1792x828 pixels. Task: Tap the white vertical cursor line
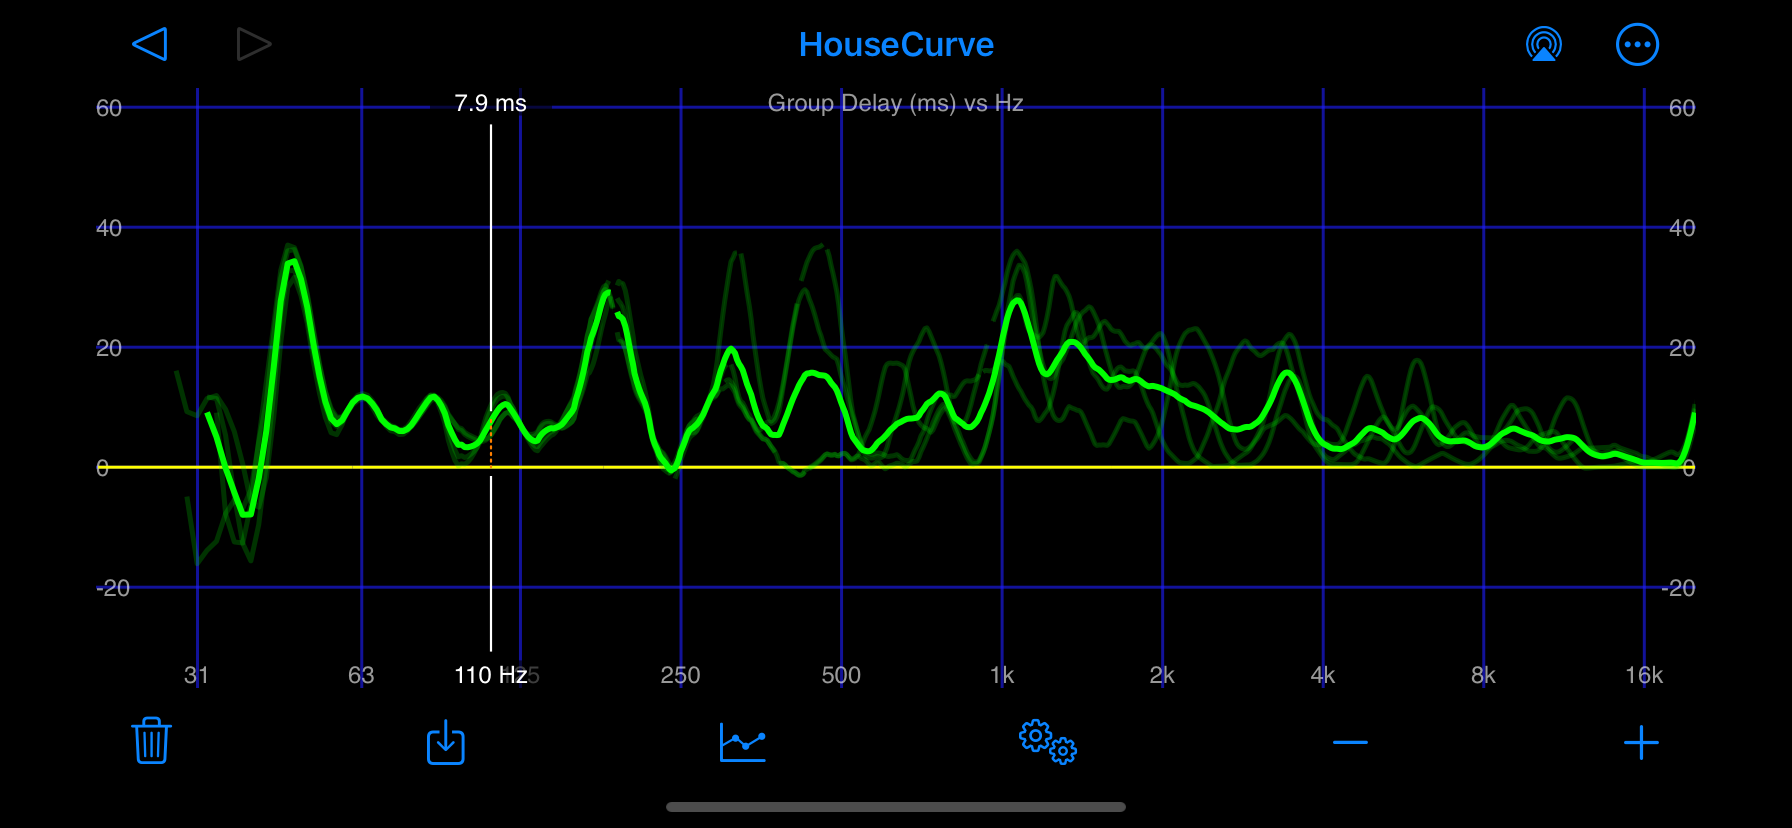click(491, 388)
